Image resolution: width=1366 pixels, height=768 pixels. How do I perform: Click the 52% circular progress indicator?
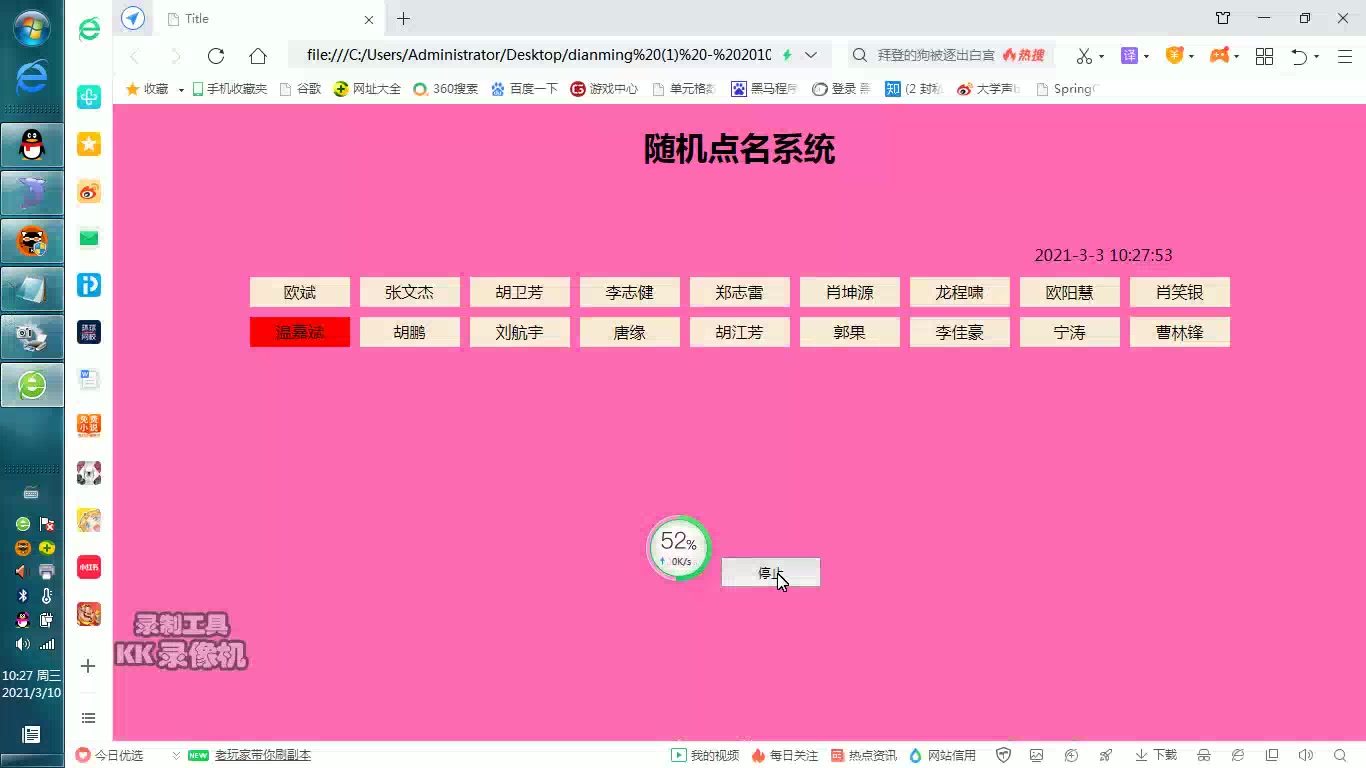[x=679, y=547]
